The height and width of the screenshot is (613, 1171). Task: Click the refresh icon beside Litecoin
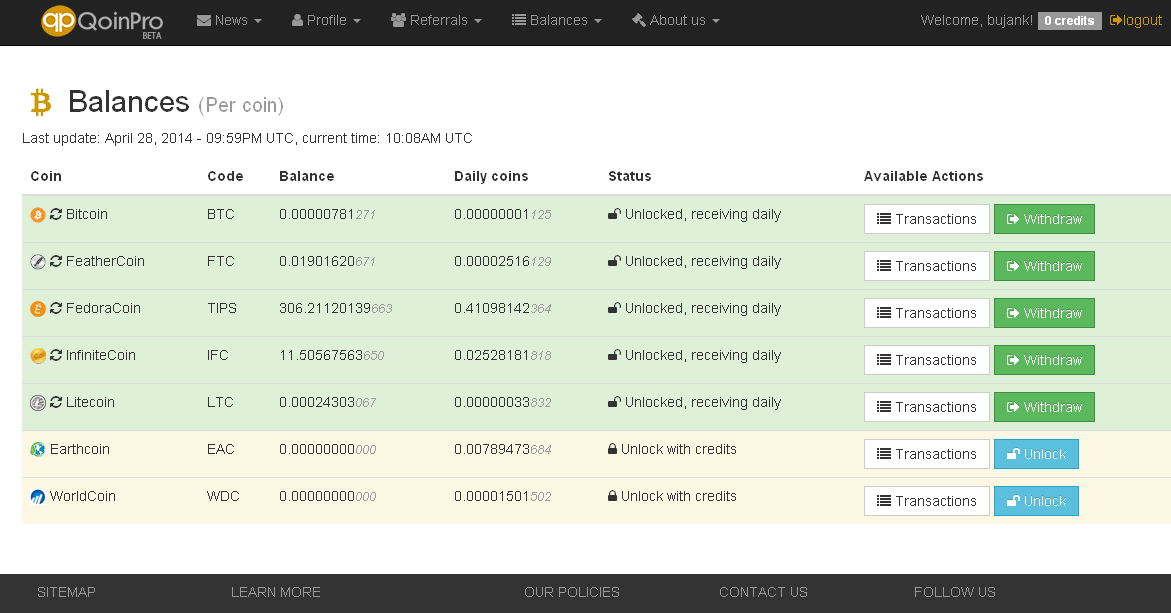point(56,402)
